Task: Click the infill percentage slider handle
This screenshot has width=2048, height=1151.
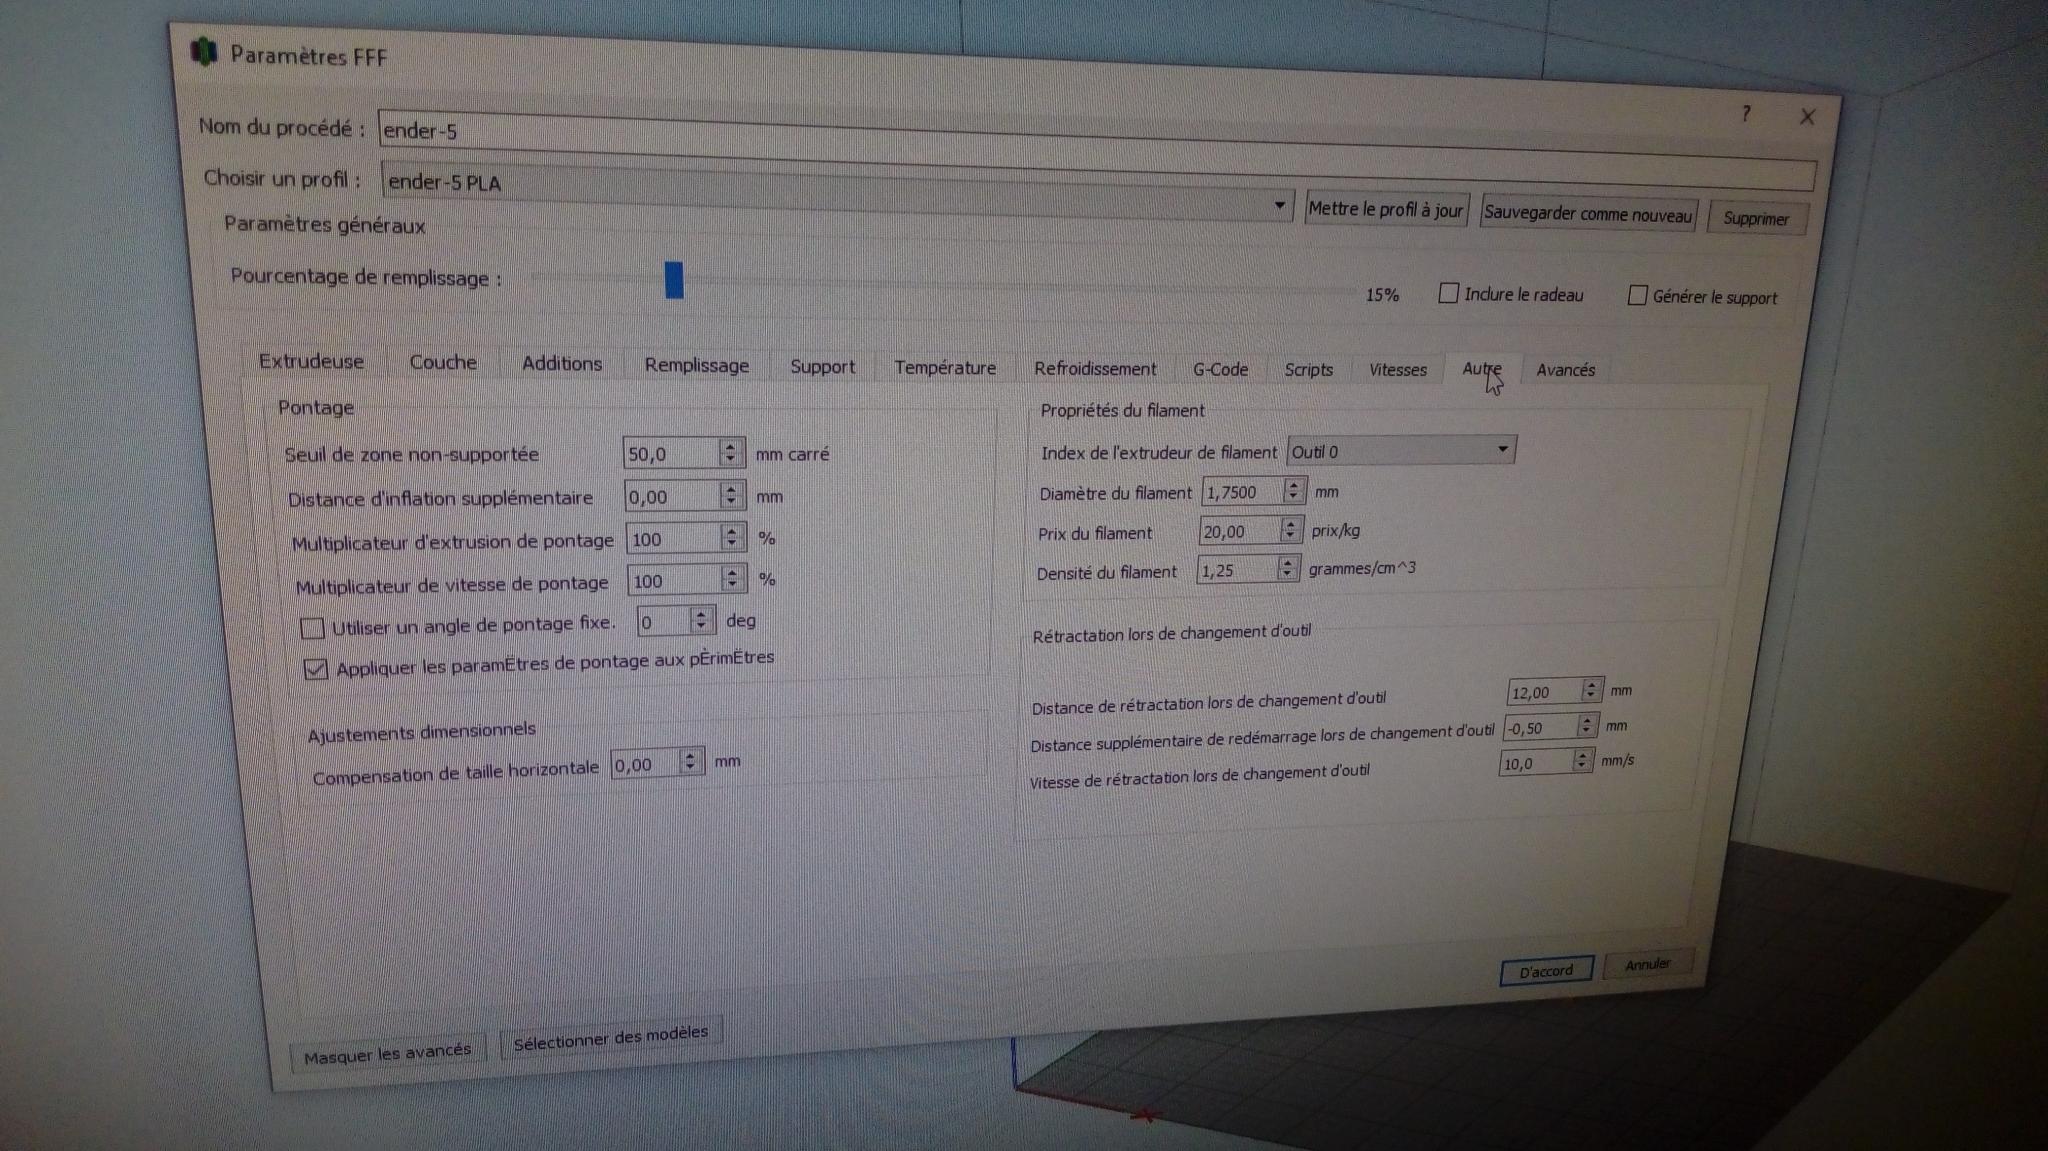Action: coord(674,279)
